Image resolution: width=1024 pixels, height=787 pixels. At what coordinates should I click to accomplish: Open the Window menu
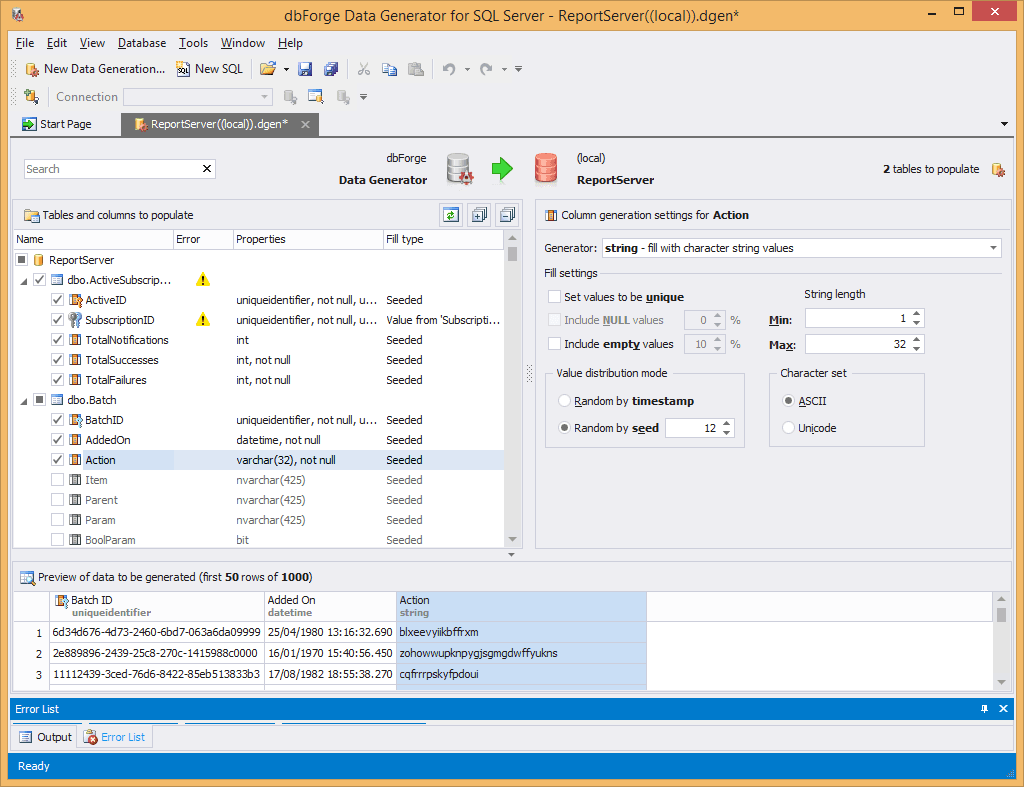[242, 43]
